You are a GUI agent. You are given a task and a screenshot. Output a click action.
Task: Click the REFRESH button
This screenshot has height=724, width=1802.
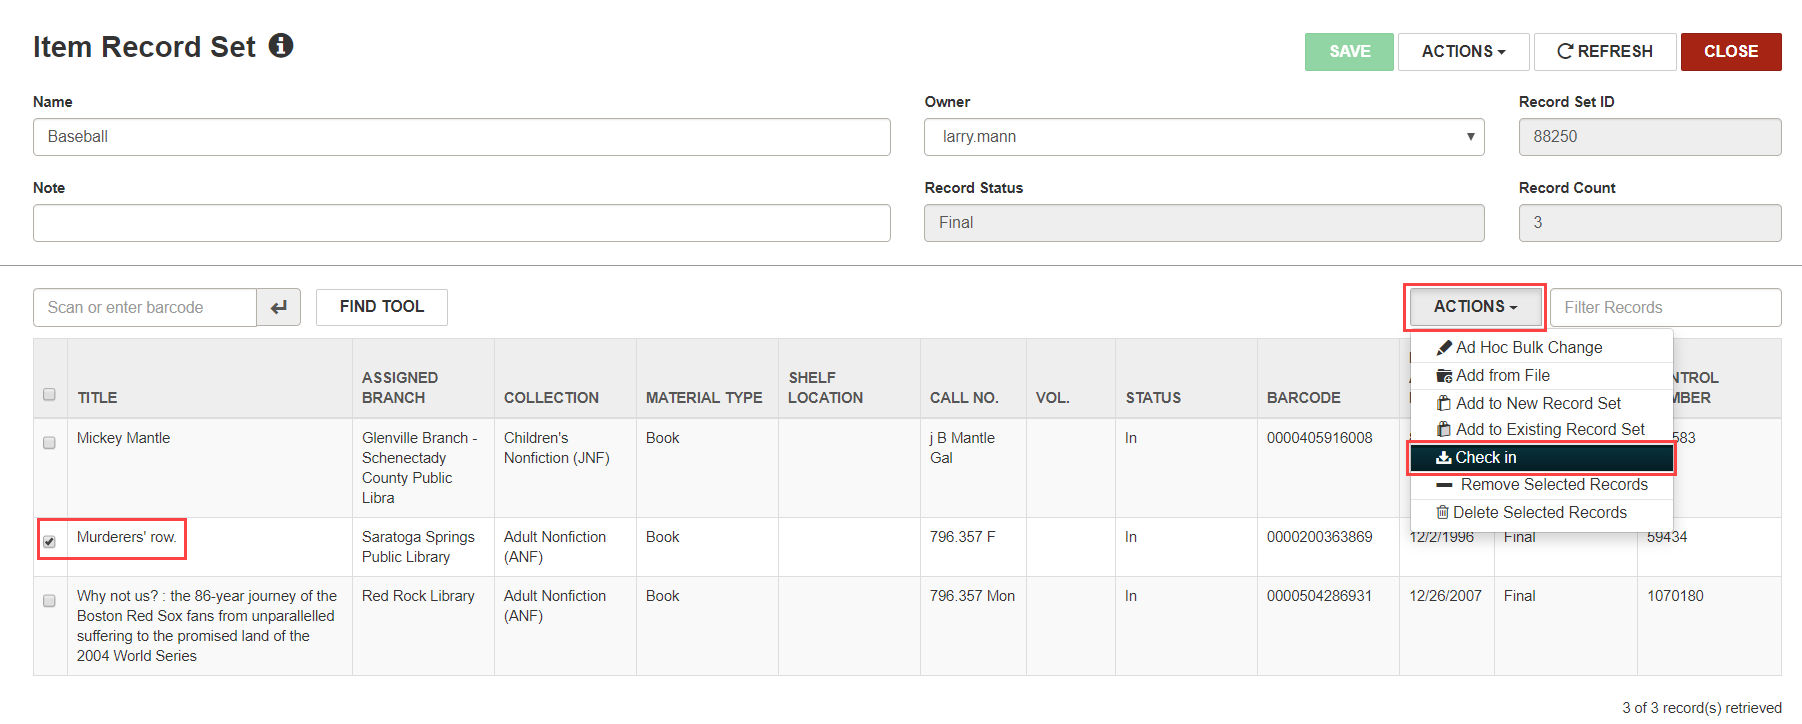1604,52
